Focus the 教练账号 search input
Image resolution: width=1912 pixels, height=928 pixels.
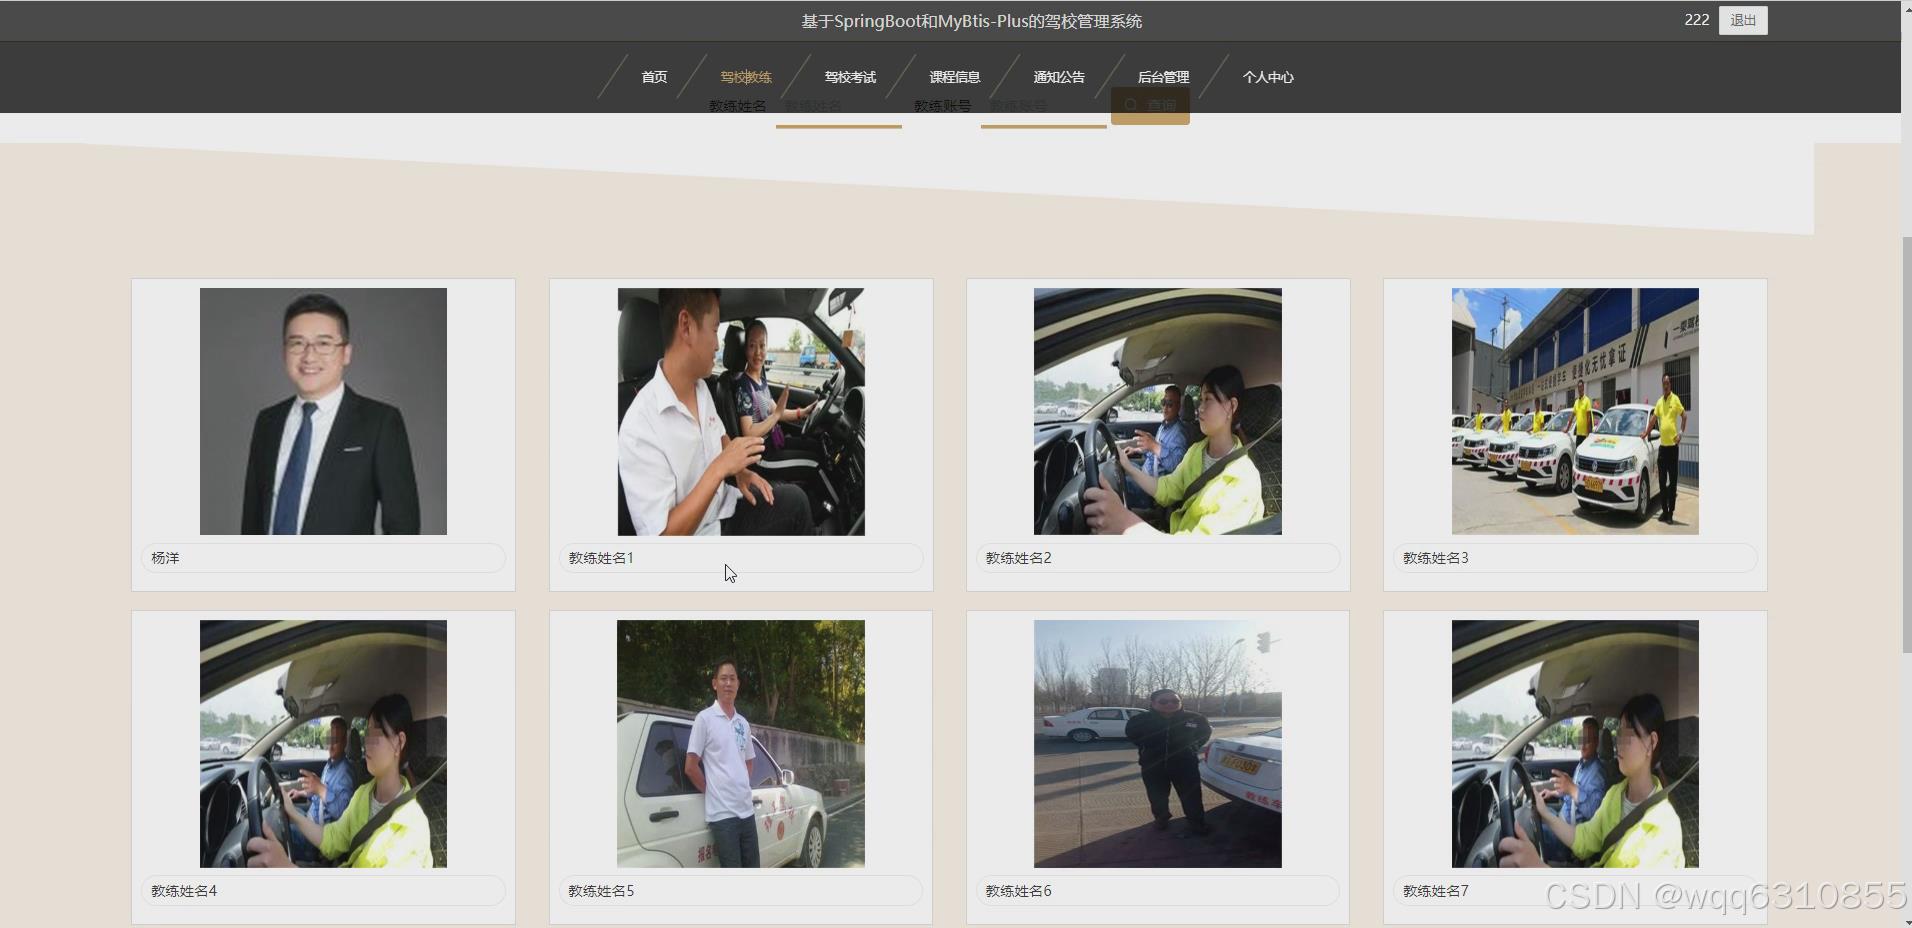(x=1043, y=106)
